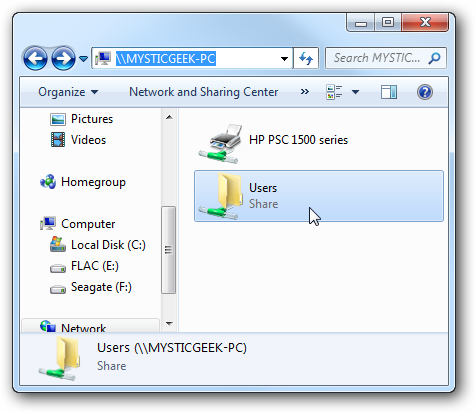Select Seagate (F:) drive
This screenshot has width=476, height=413.
click(91, 287)
